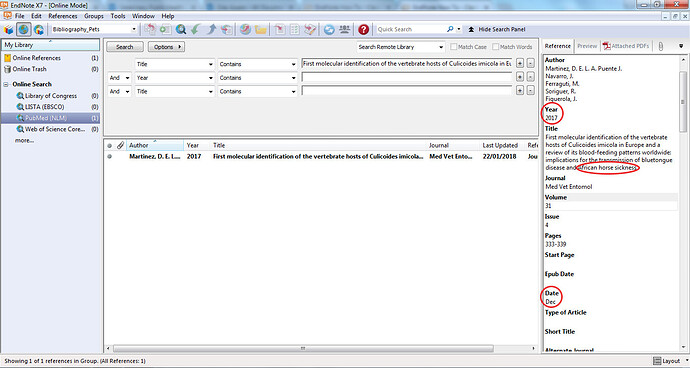Click Hide Search Panel
This screenshot has height=368, width=690.
click(x=496, y=29)
